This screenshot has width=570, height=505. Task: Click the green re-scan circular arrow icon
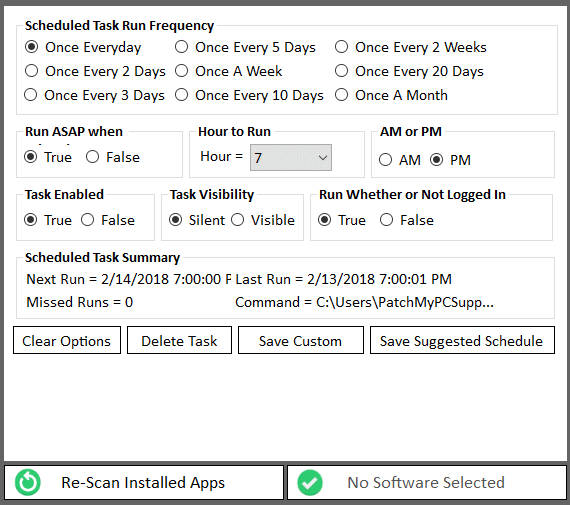28,482
